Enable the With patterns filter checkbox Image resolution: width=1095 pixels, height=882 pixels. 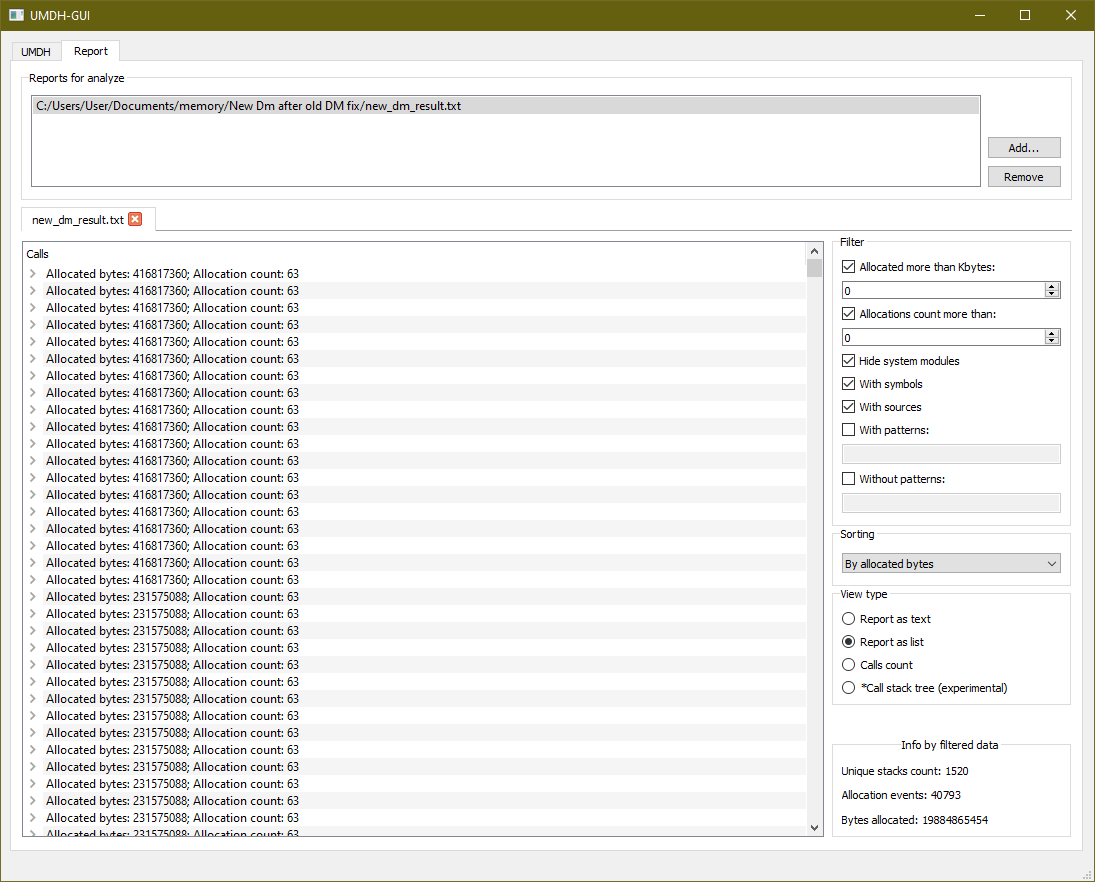(848, 429)
